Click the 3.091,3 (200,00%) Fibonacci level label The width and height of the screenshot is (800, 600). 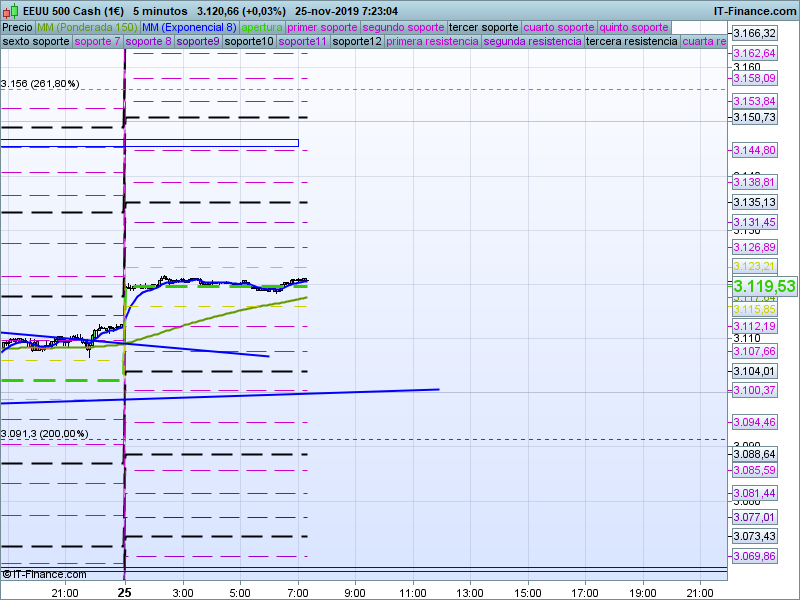point(45,434)
